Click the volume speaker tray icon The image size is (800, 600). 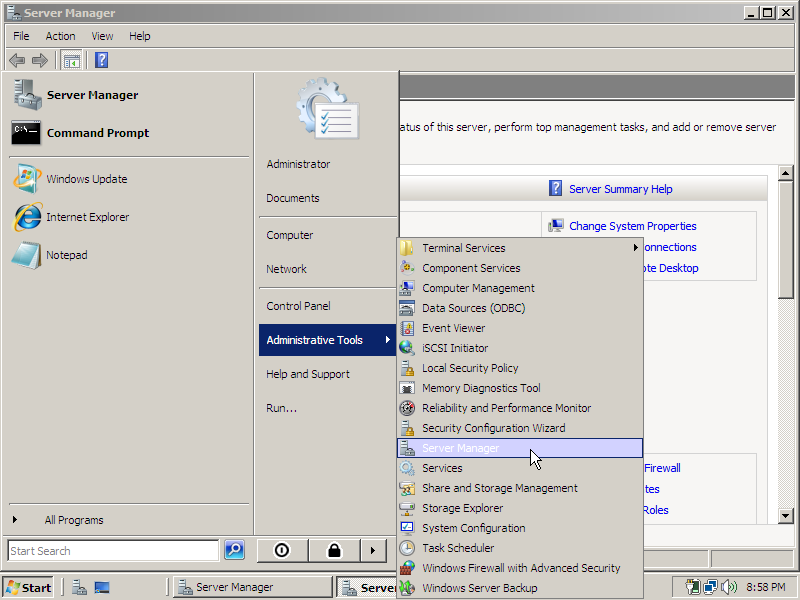point(730,587)
